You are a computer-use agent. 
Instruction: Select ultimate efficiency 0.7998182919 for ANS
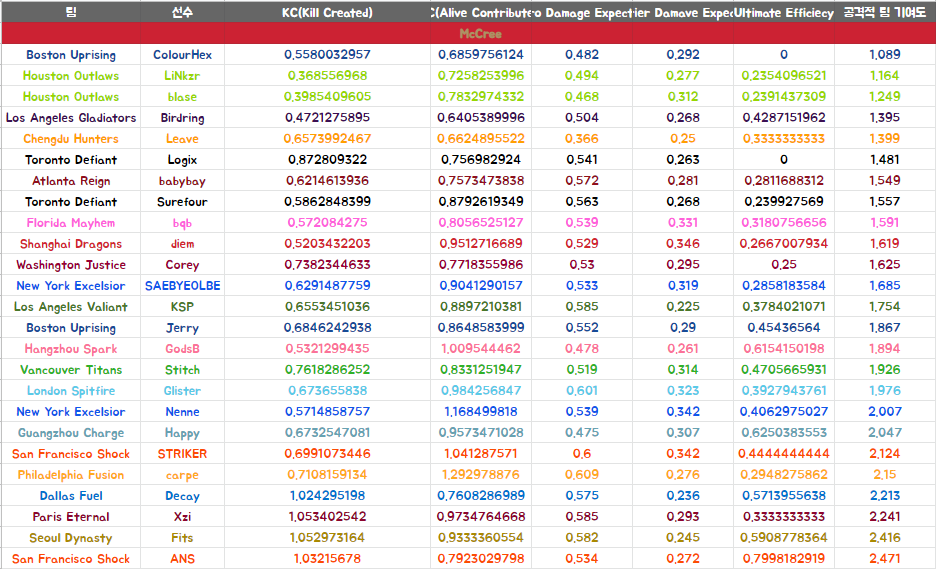[x=784, y=559]
